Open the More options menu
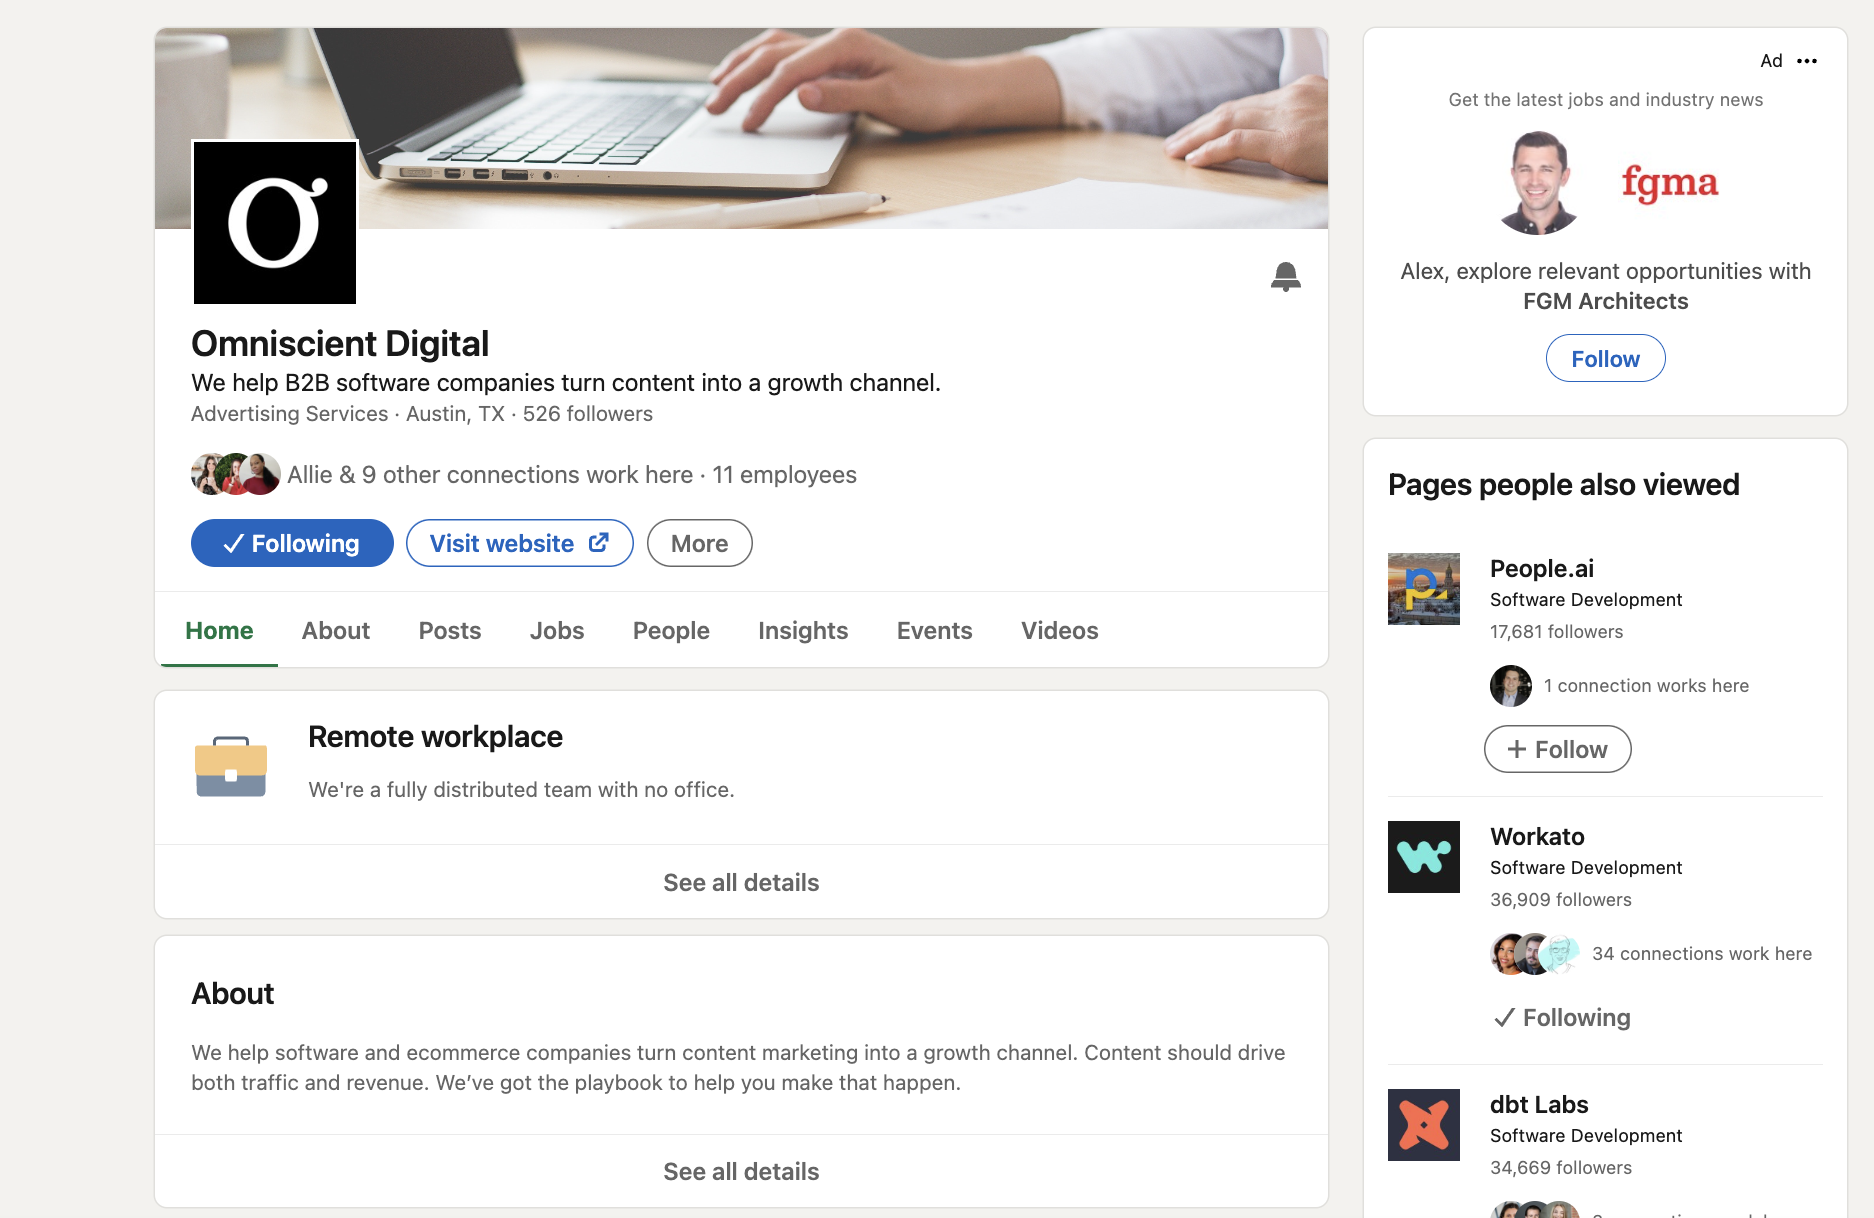This screenshot has width=1874, height=1218. (699, 543)
